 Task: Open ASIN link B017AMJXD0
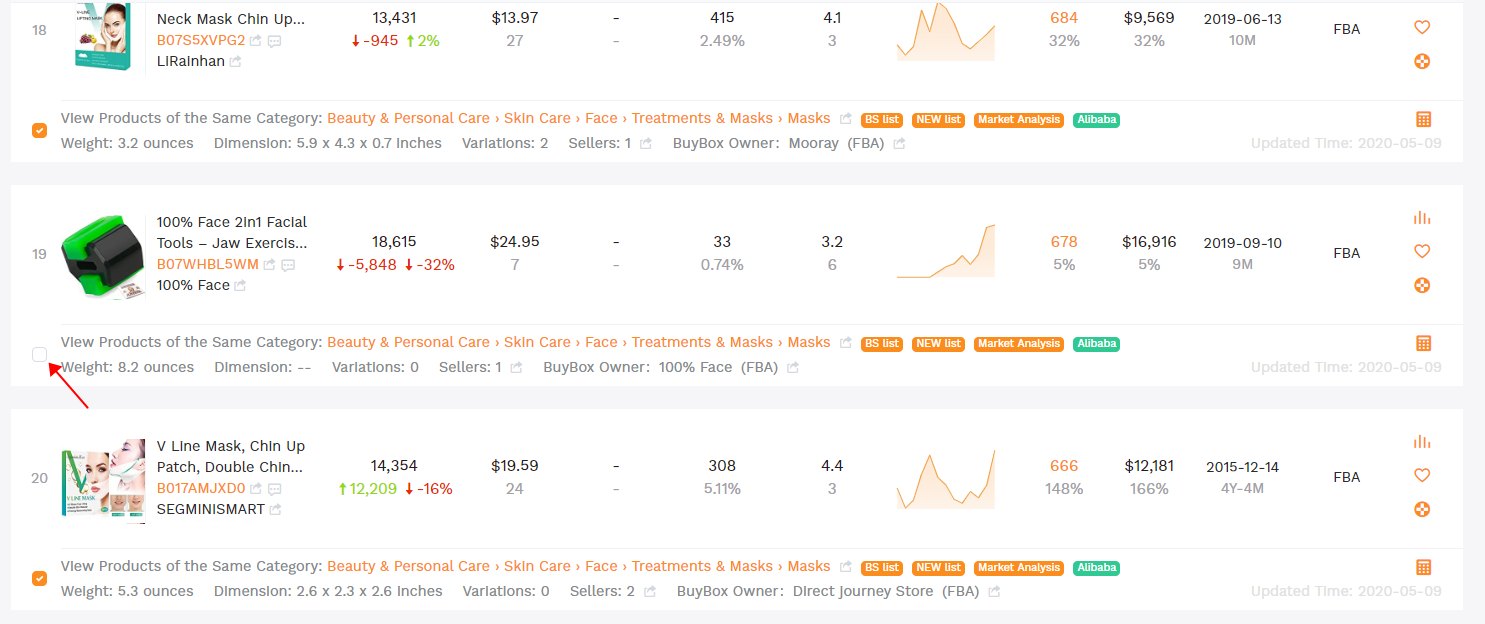tap(201, 489)
